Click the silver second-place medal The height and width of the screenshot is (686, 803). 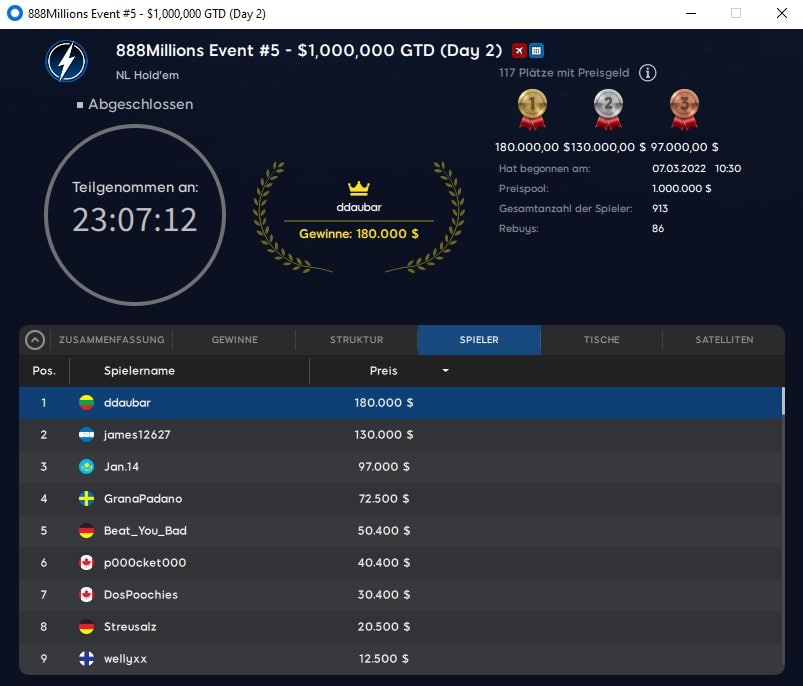(x=607, y=109)
